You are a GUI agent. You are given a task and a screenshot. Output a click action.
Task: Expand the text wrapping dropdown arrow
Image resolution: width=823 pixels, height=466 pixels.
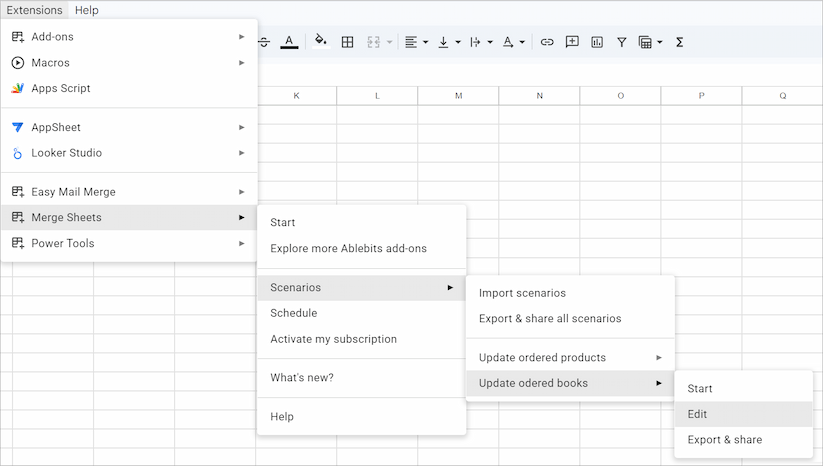point(490,42)
